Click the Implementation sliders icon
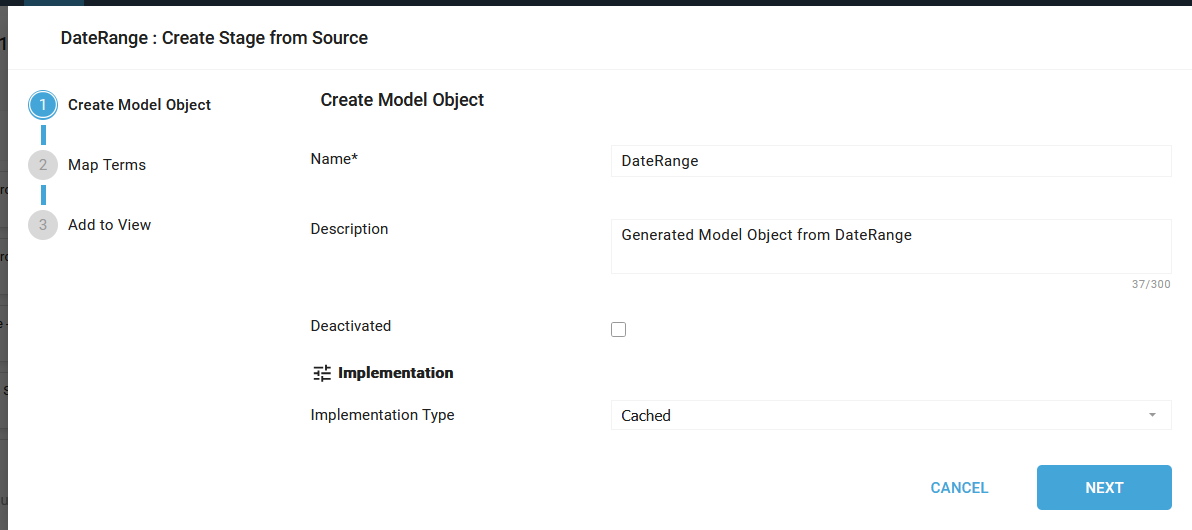The width and height of the screenshot is (1192, 530). point(322,373)
